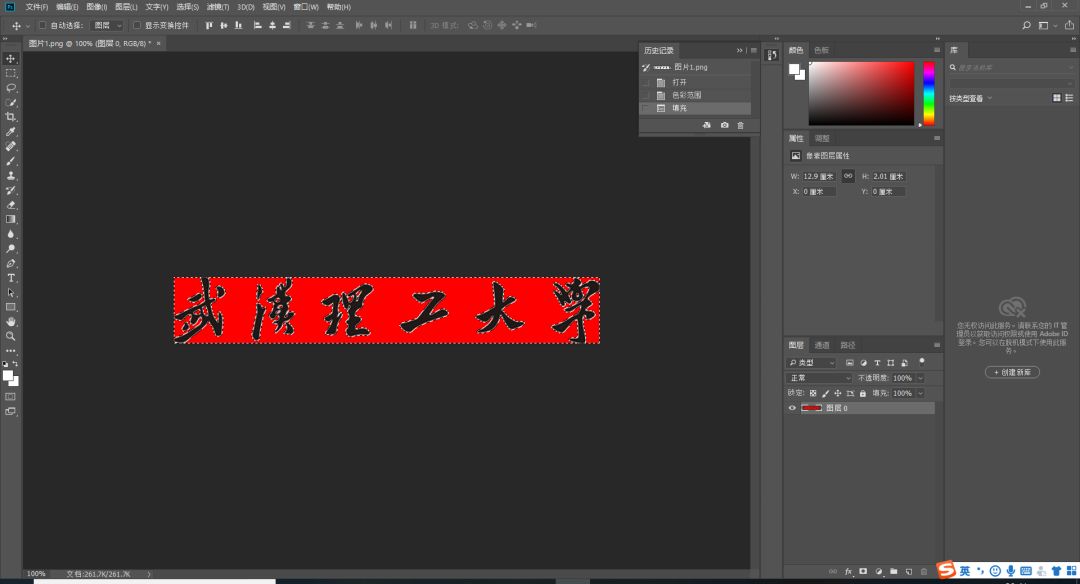Screen dimensions: 1080x584
Task: Click the rainbow hue slider strip
Action: tap(929, 93)
